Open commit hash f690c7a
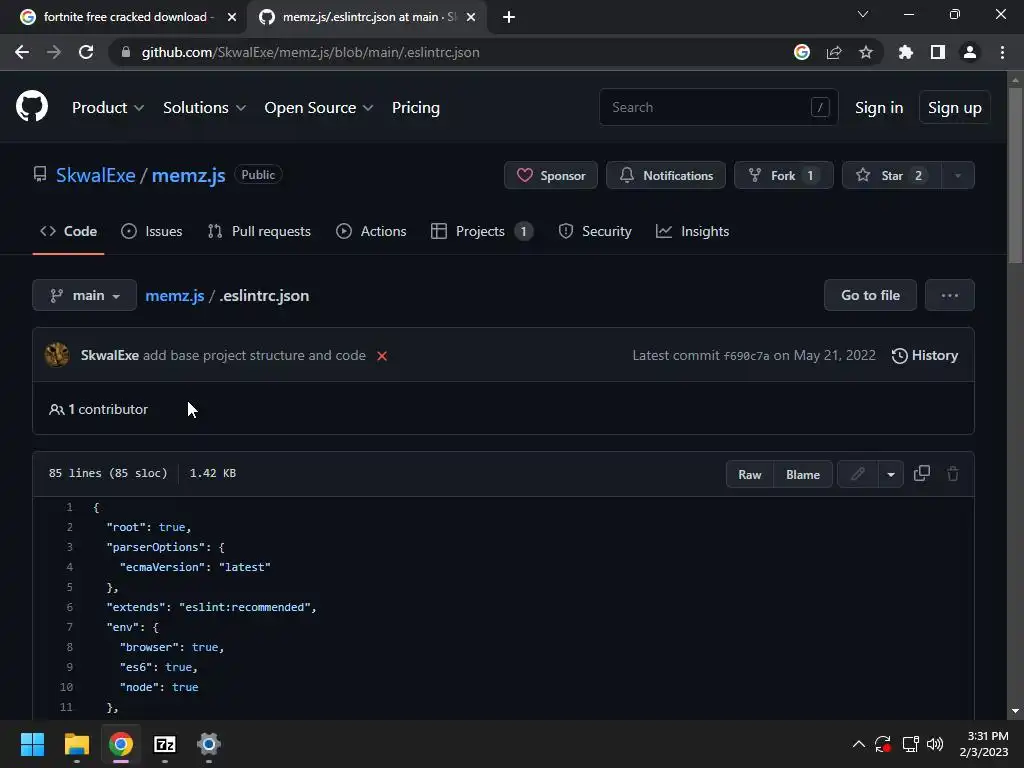Screen dimensions: 1024x768 746,356
